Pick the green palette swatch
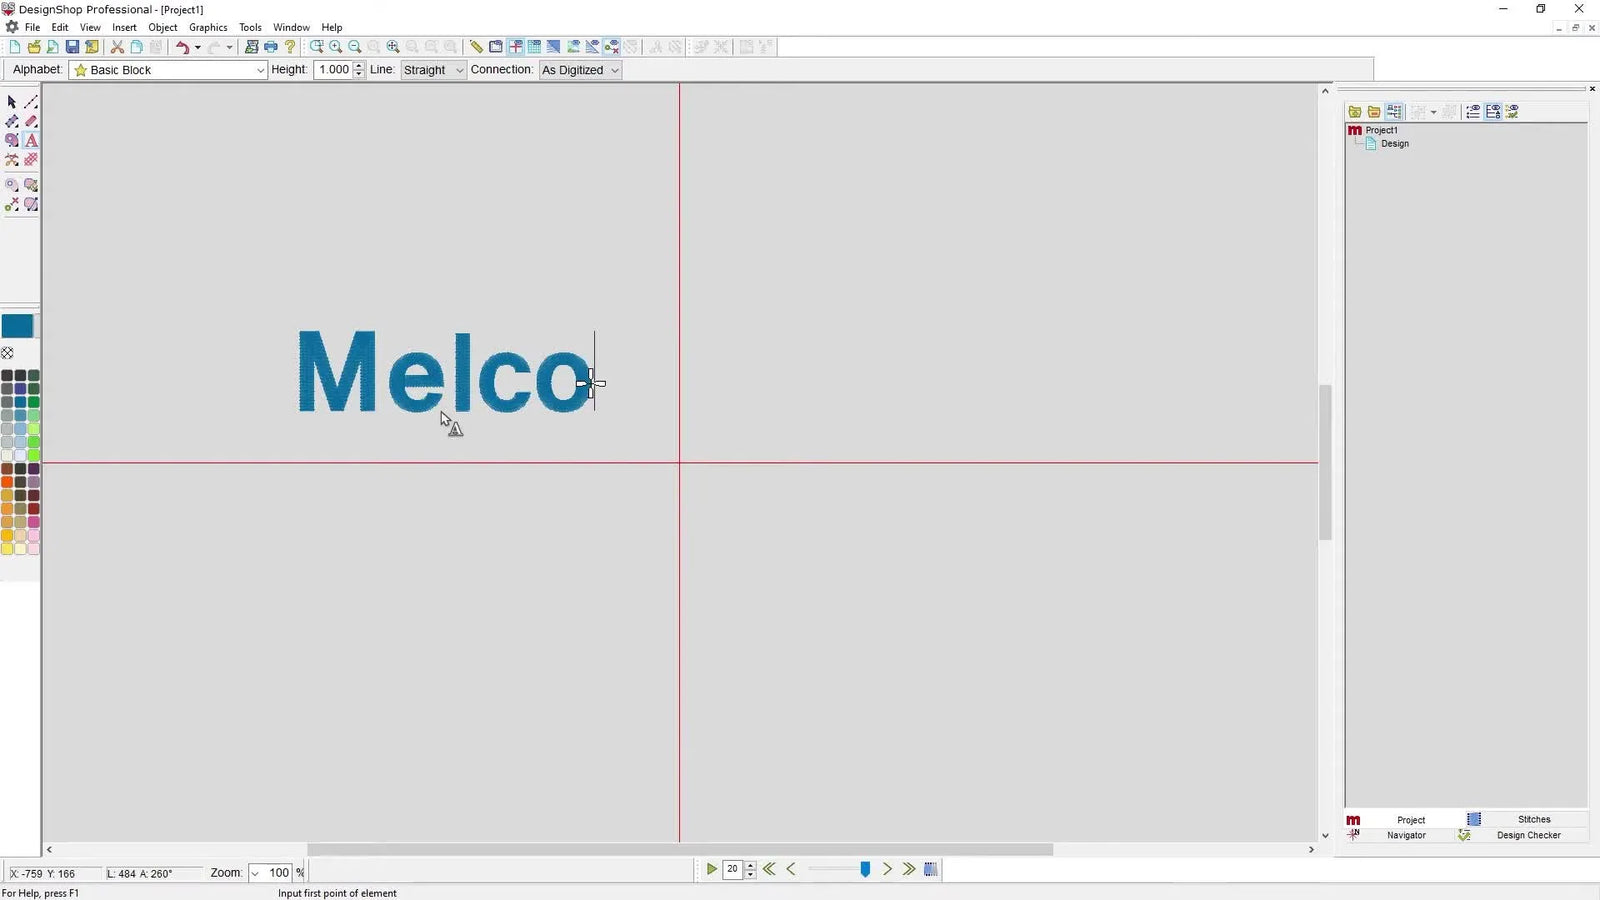The height and width of the screenshot is (900, 1600). click(33, 402)
